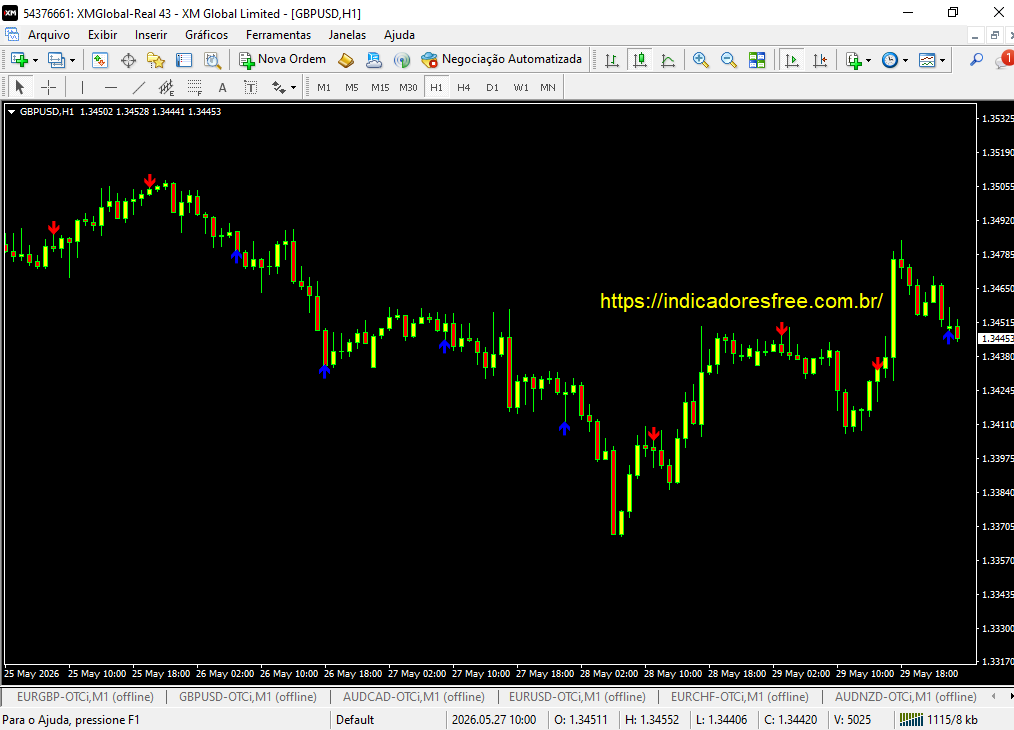Tile windows with the grid icon
Screen dimensions: 1014x730
[757, 60]
